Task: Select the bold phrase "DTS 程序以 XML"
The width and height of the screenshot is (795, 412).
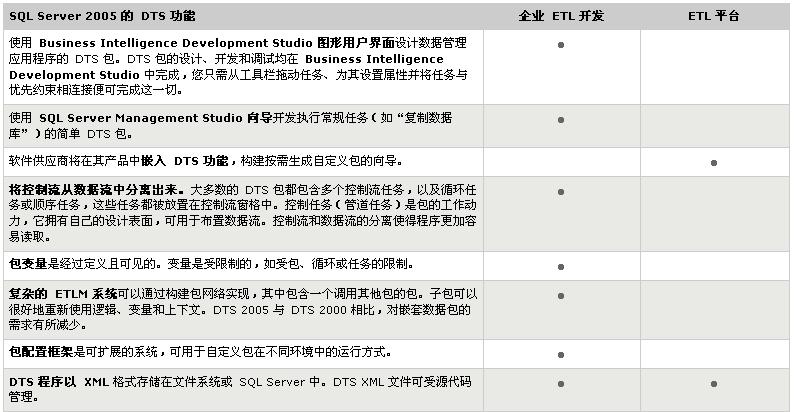Action: click(59, 382)
